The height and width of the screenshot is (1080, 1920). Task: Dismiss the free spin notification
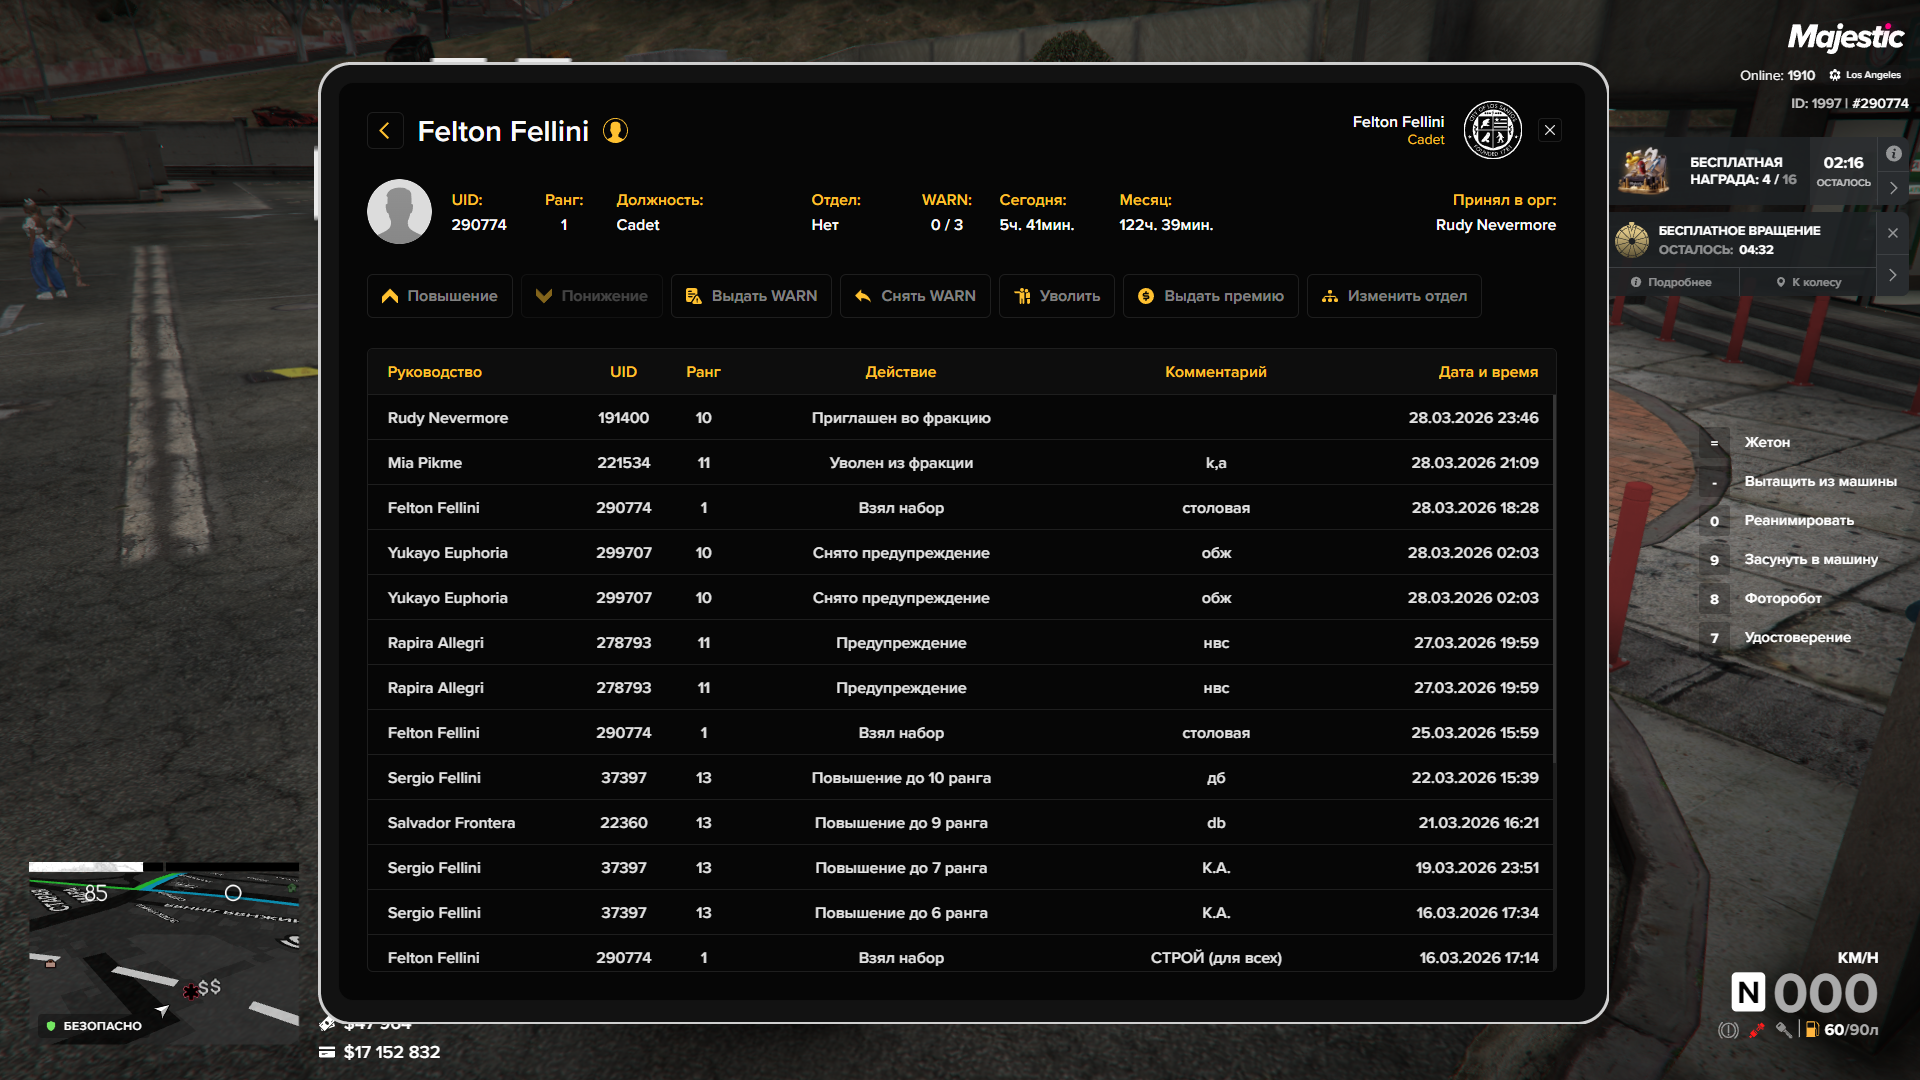click(x=1892, y=233)
